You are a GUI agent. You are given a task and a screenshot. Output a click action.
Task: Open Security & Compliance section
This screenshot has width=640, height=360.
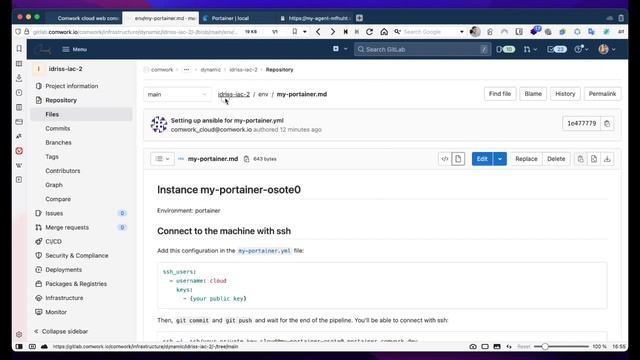click(77, 256)
